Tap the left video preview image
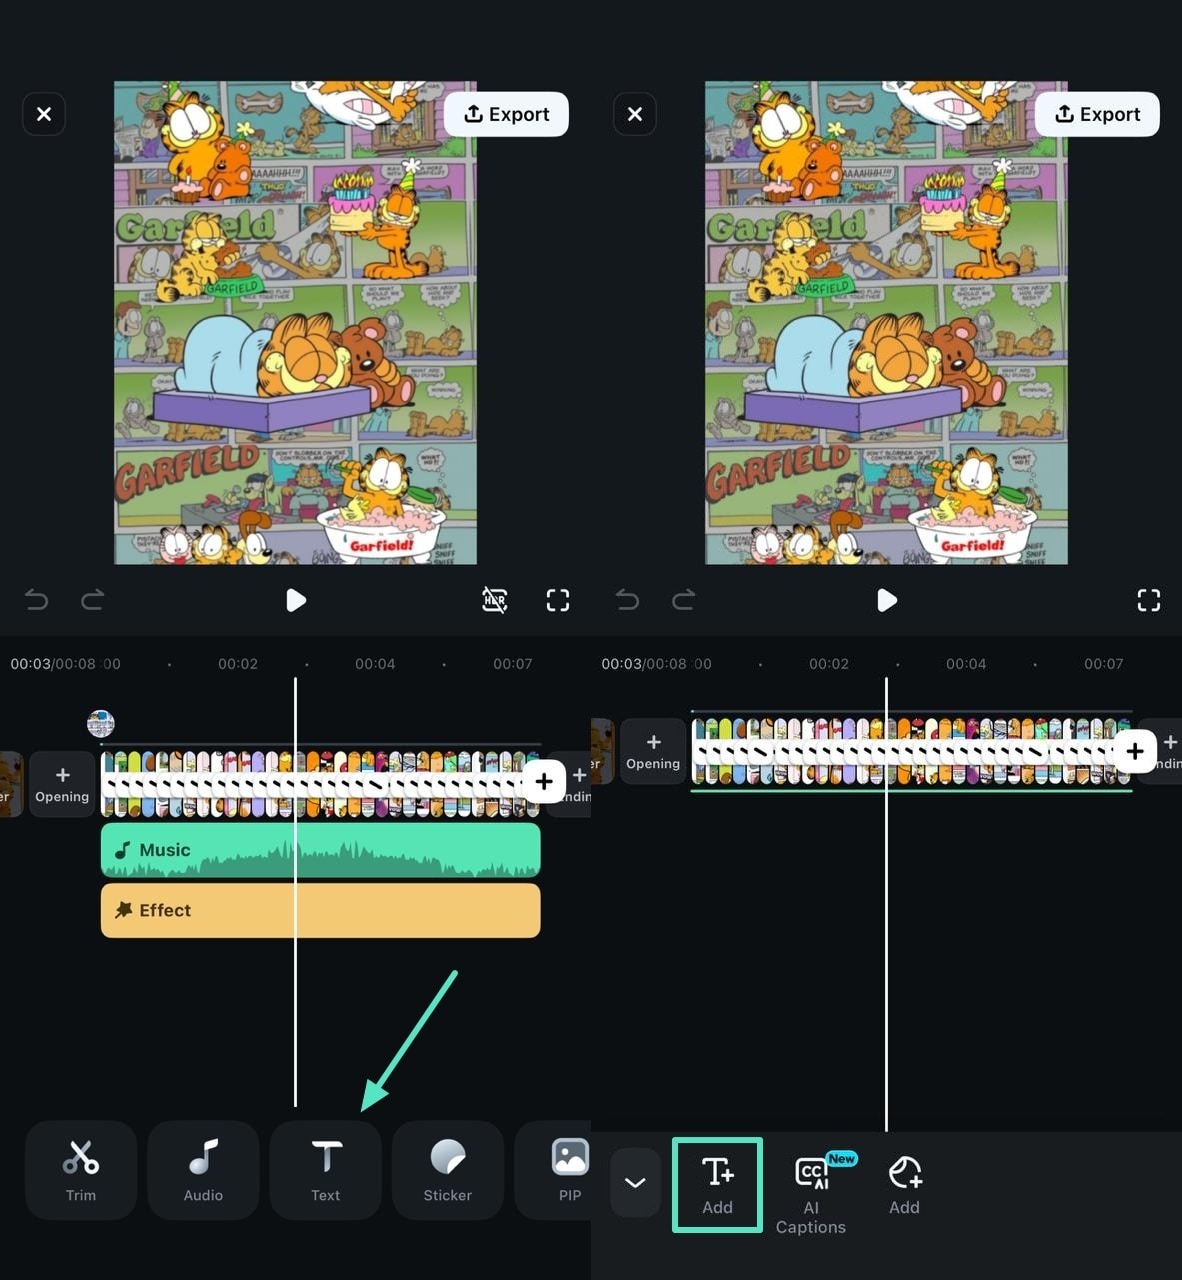 tap(295, 323)
